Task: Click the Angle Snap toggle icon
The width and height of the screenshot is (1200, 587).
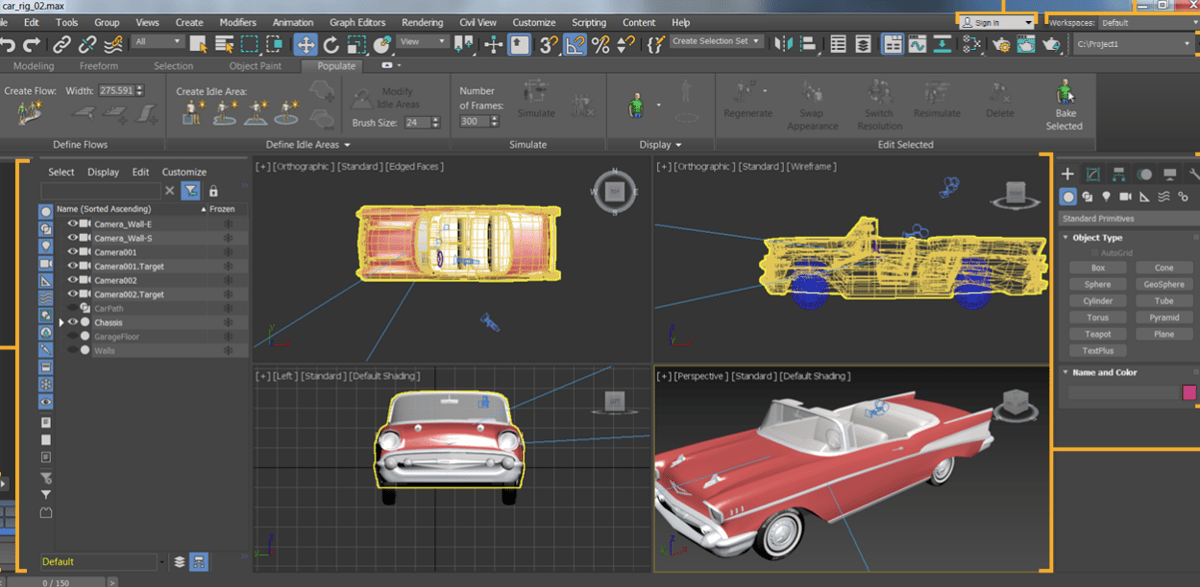Action: [575, 44]
